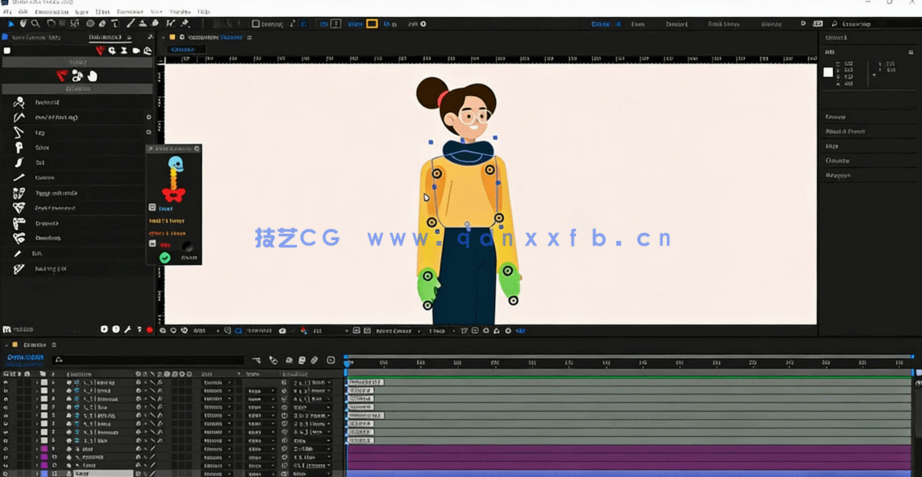922x477 pixels.
Task: Click the first workspace name in top bar
Action: pyautogui.click(x=601, y=24)
